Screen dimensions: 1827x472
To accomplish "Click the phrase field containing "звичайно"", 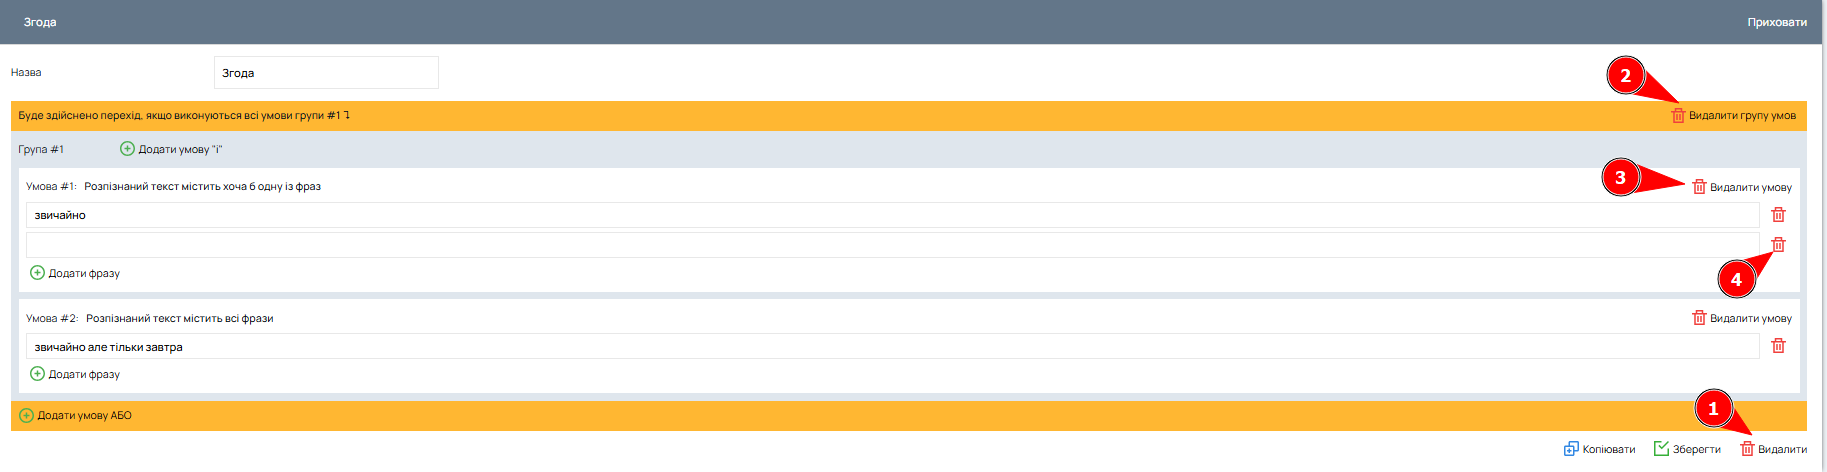I will 890,215.
